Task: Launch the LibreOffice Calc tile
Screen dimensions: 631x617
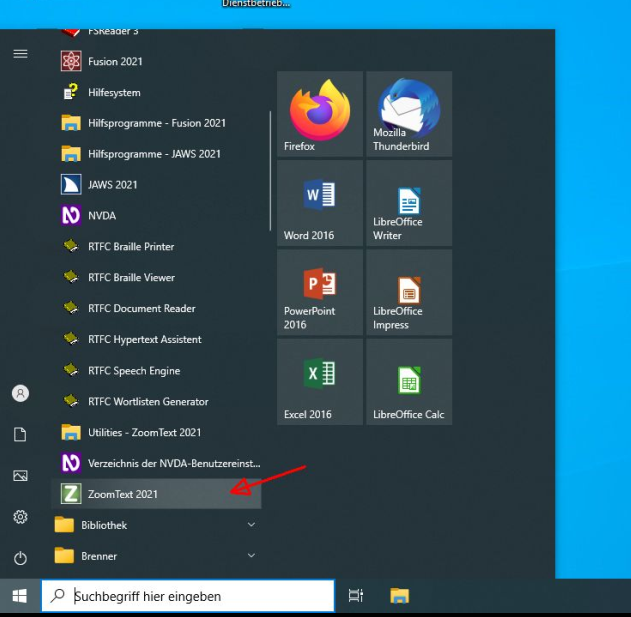Action: pyautogui.click(x=409, y=382)
